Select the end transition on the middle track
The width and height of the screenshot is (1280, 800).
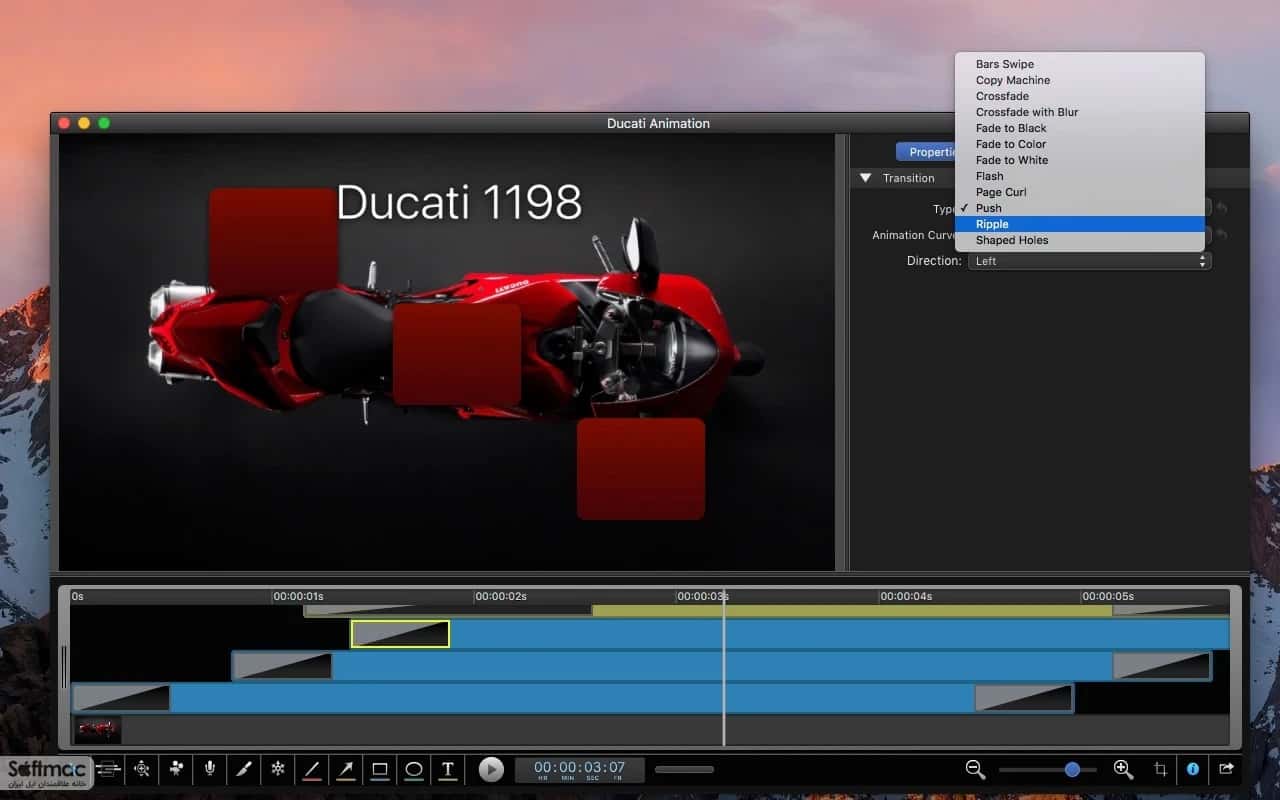pyautogui.click(x=1162, y=666)
